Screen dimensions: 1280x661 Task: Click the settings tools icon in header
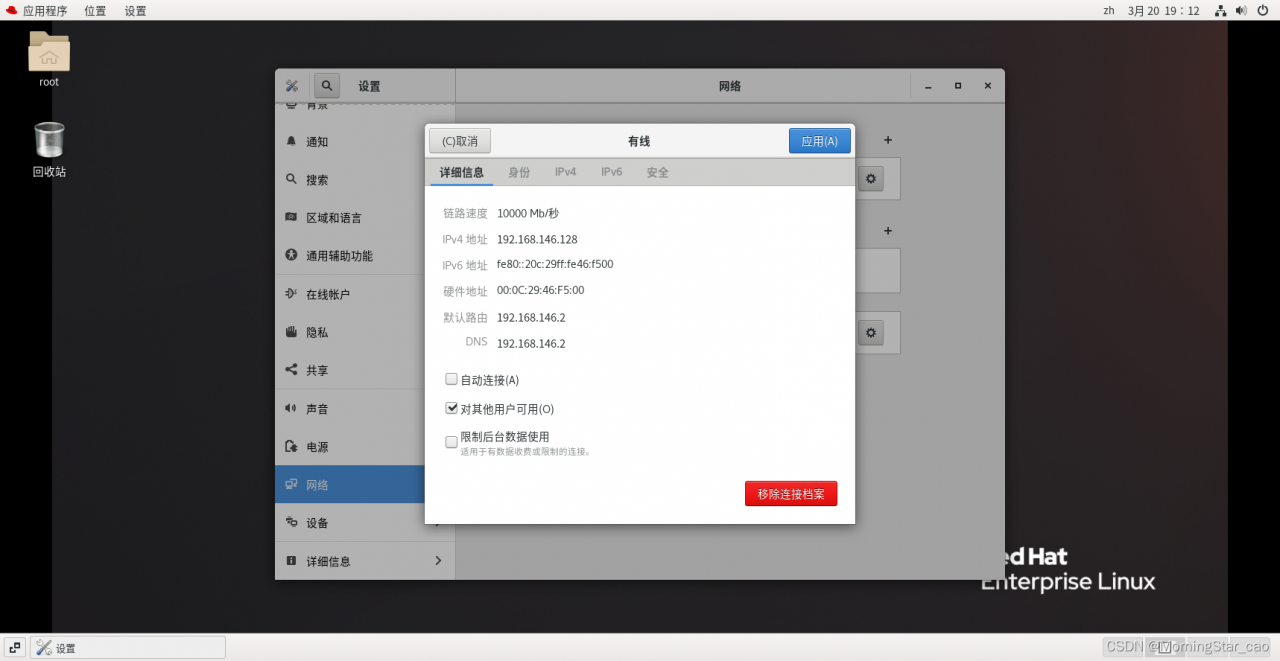pyautogui.click(x=292, y=86)
